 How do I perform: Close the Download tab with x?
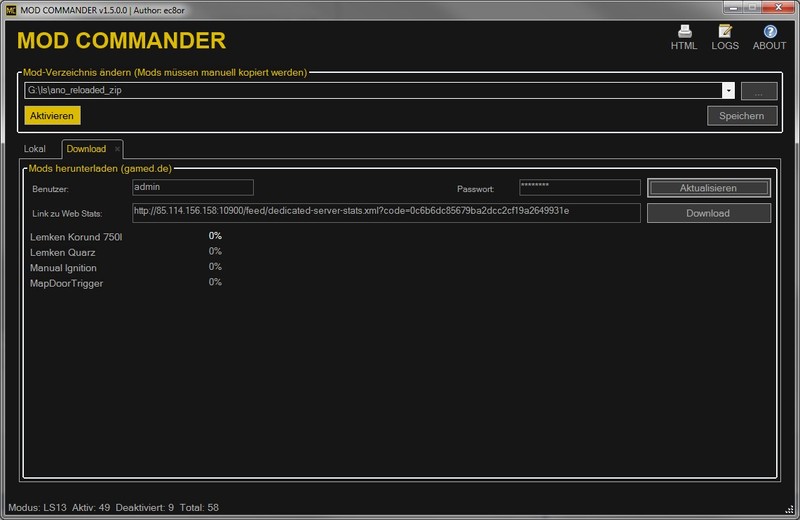117,149
